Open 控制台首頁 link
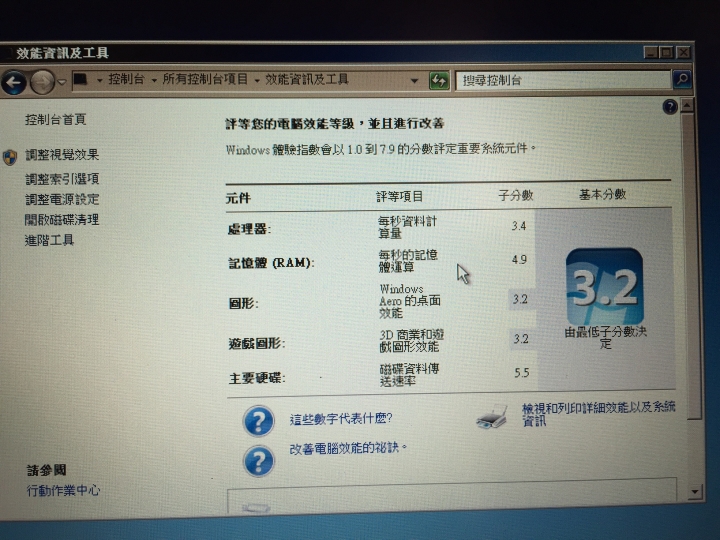 (56, 120)
